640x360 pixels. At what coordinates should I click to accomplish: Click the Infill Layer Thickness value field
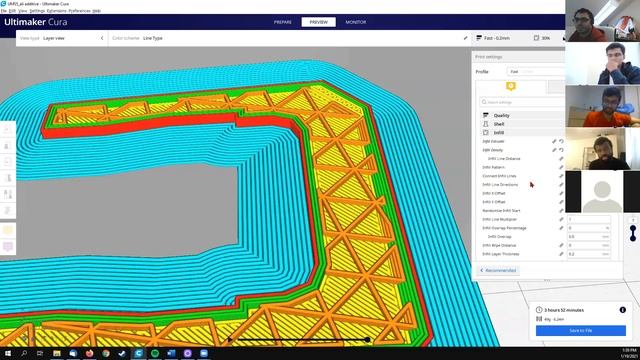point(589,254)
